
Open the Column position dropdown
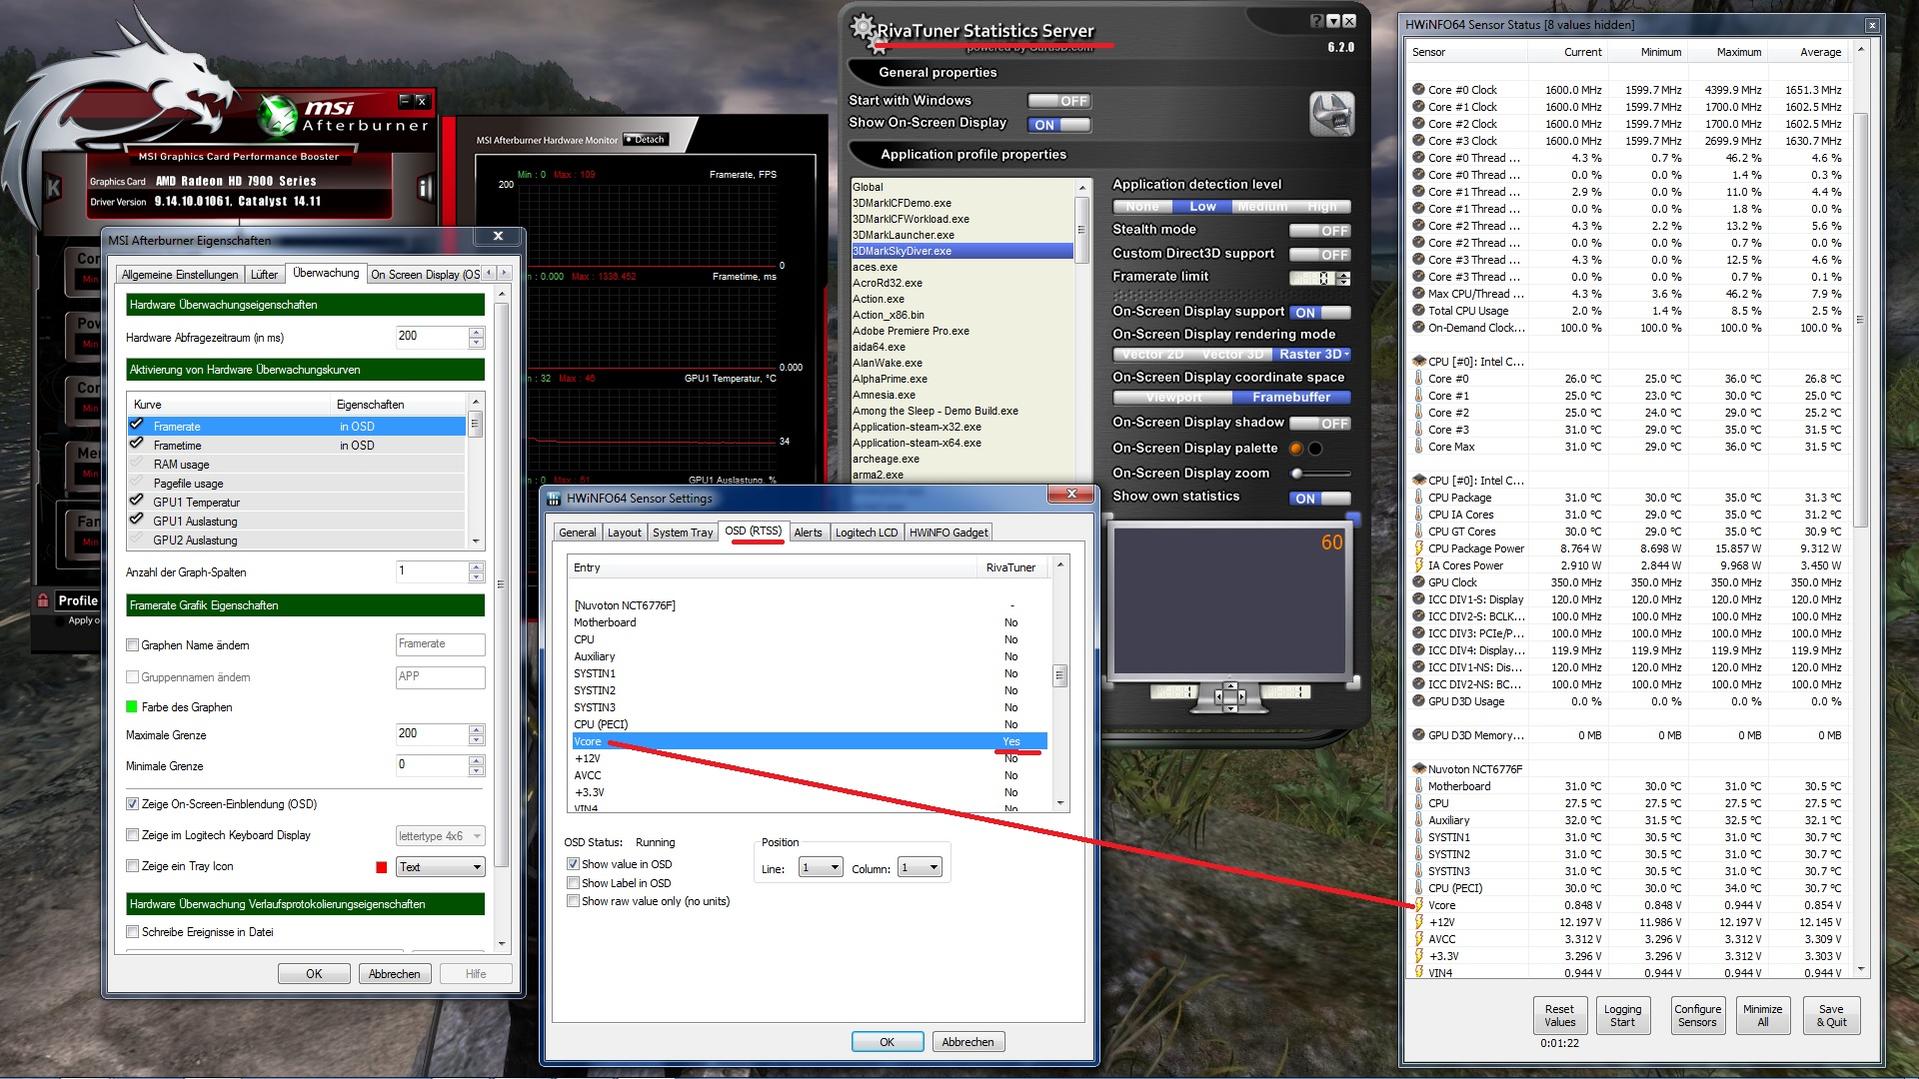click(920, 867)
